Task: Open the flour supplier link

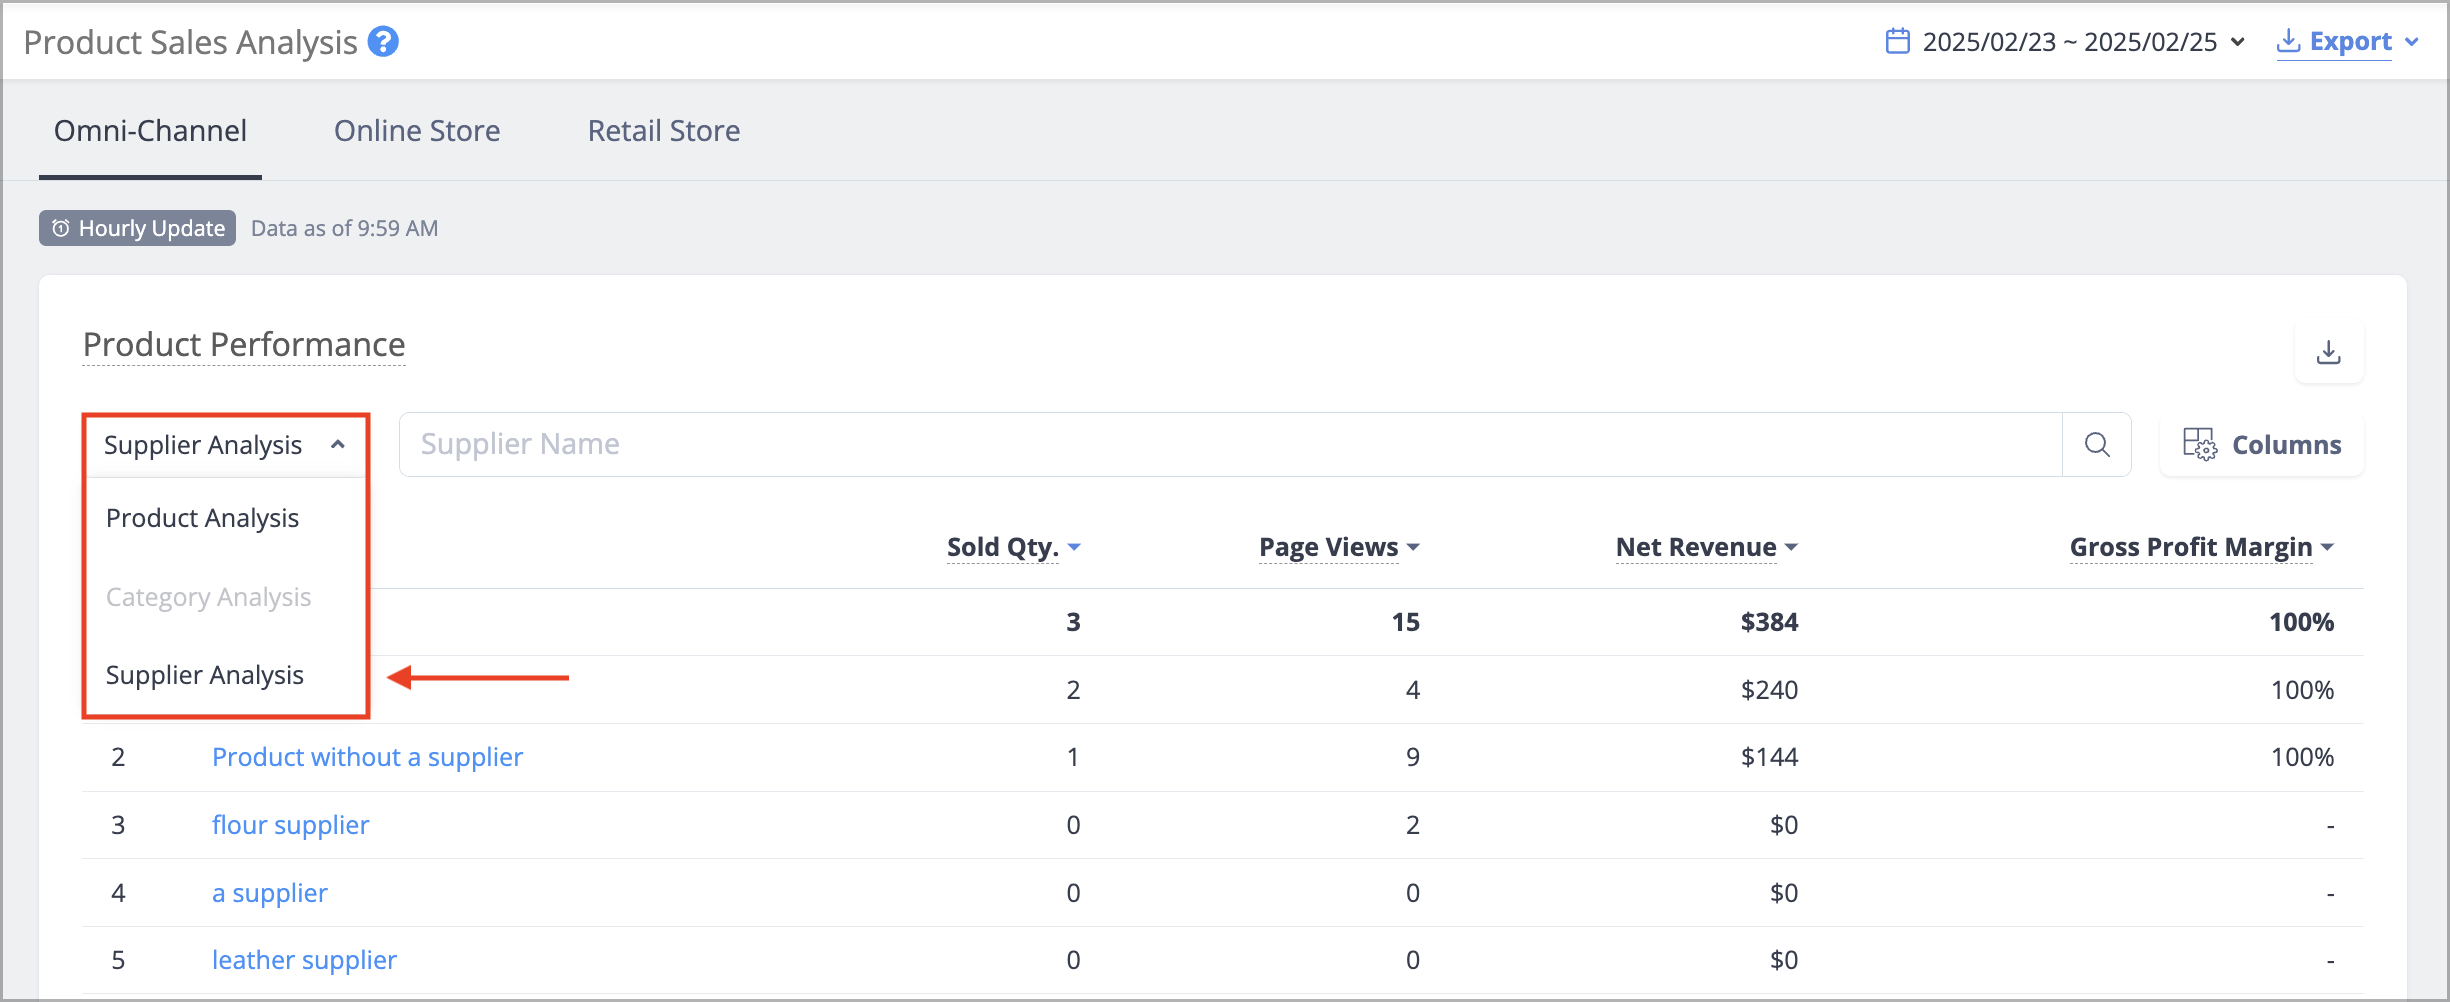Action: pos(290,825)
